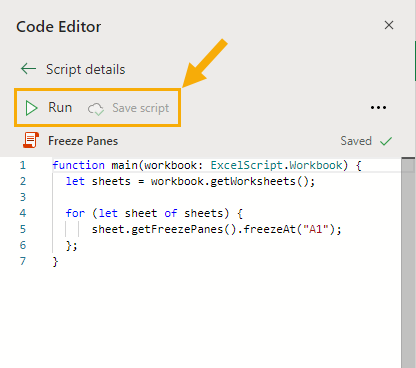Click the Saved status text
The height and width of the screenshot is (368, 416).
(356, 141)
